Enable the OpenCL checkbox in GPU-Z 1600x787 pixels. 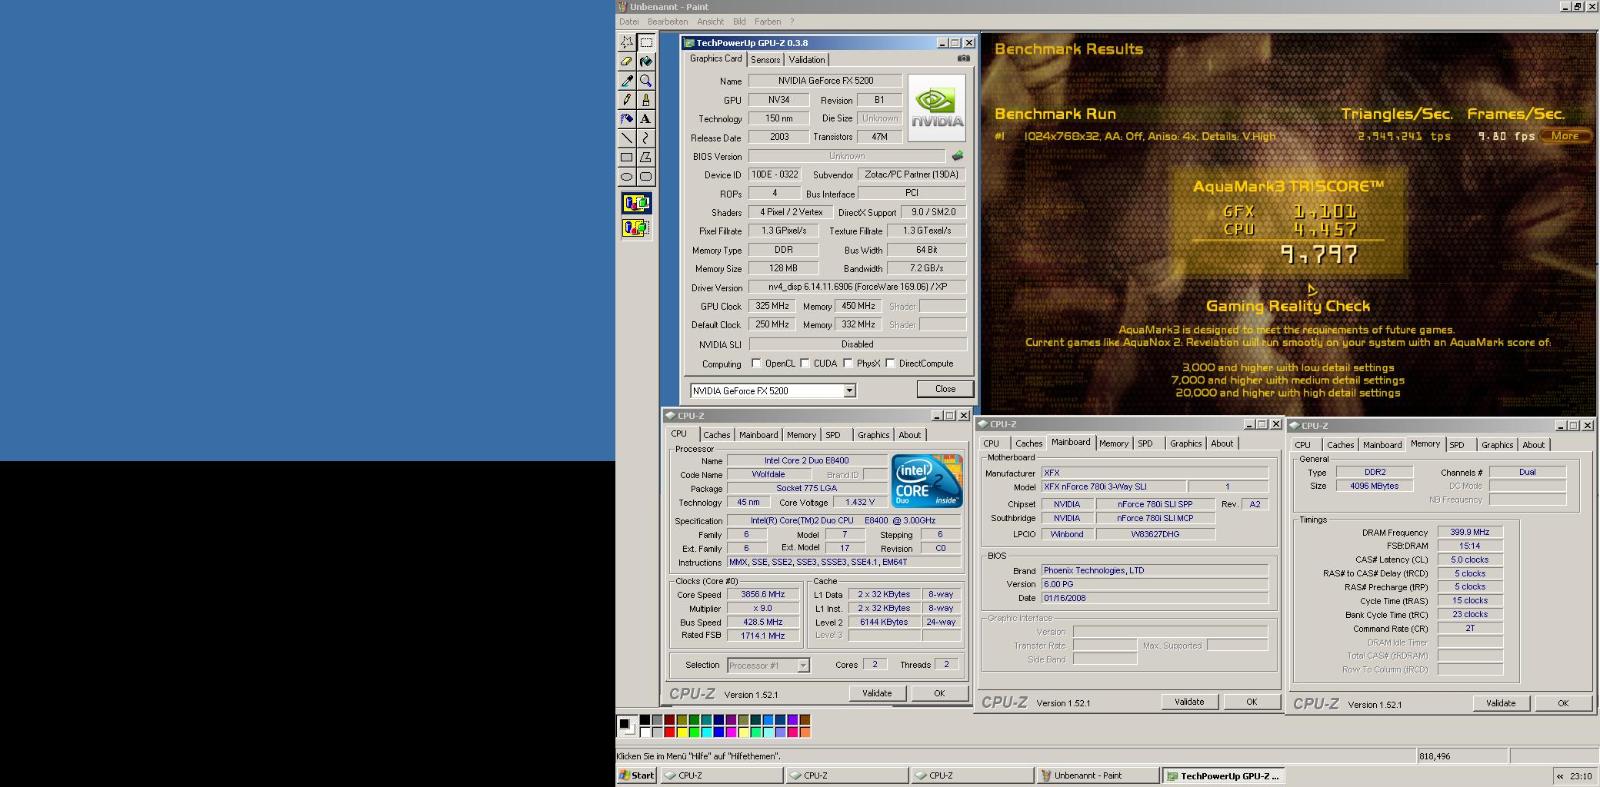[x=756, y=364]
